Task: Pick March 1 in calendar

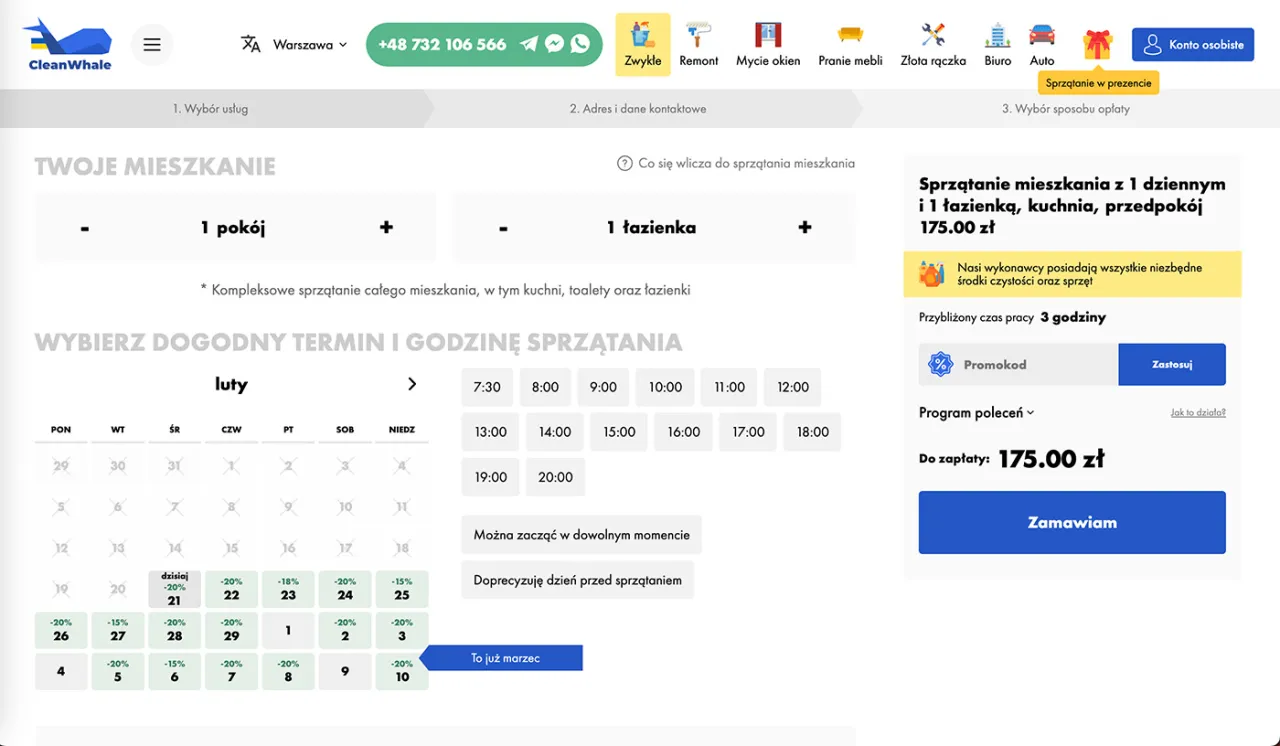Action: pyautogui.click(x=288, y=631)
